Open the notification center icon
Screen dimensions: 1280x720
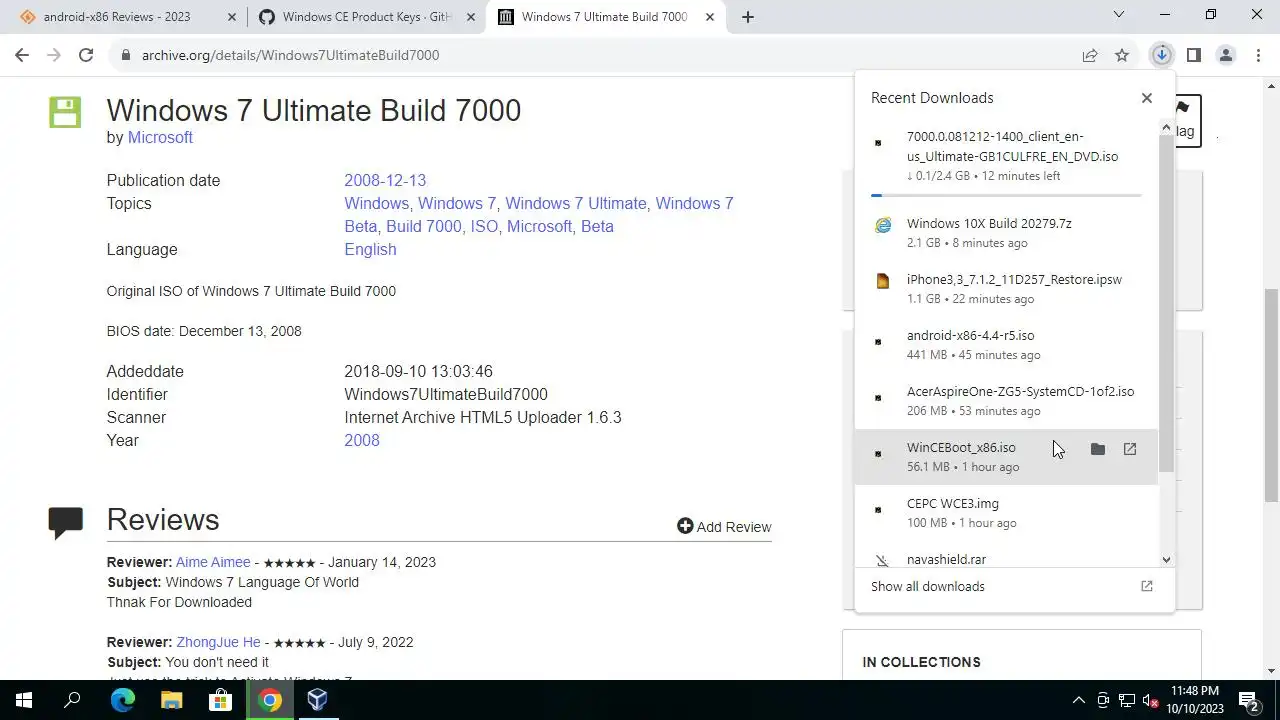pos(1248,700)
